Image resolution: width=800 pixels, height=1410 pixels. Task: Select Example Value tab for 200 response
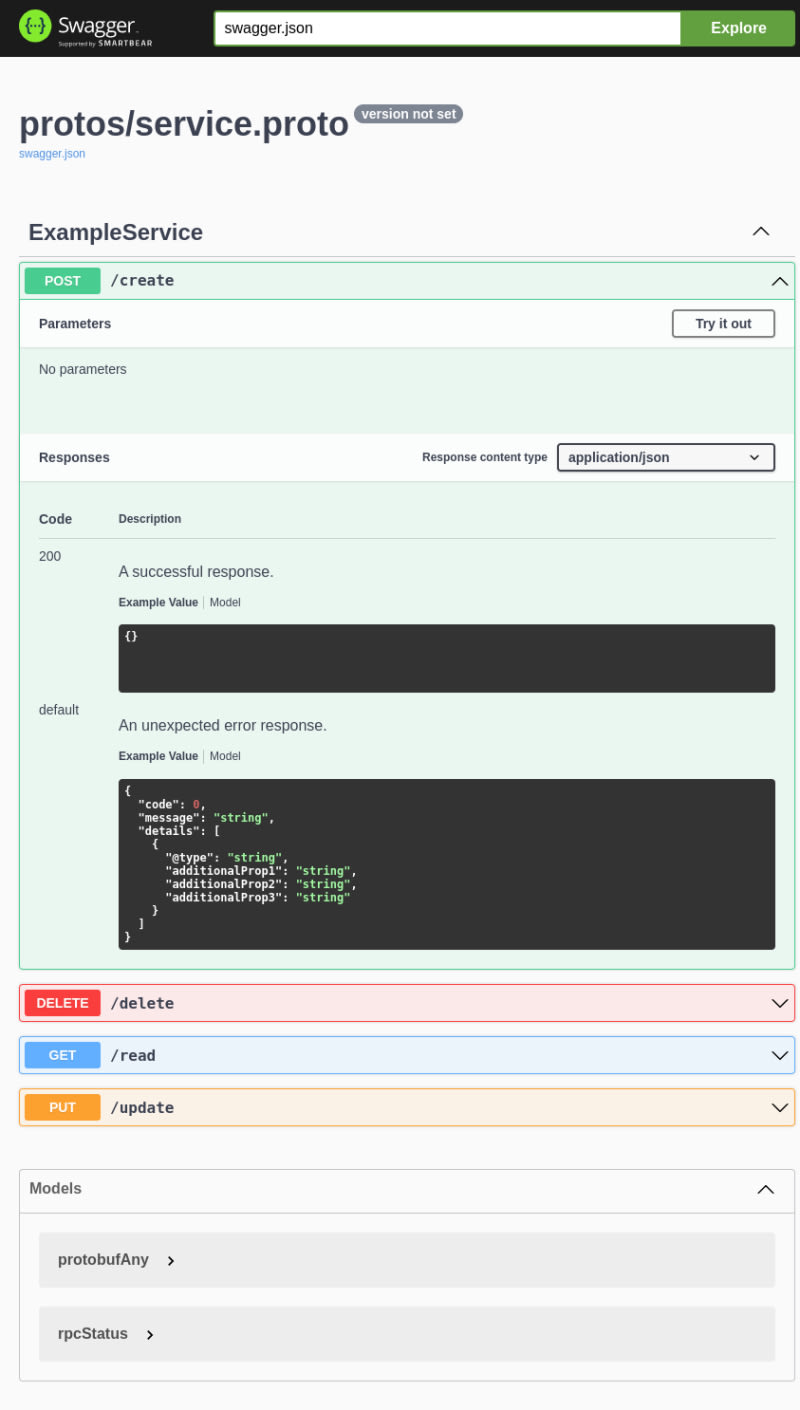tap(158, 603)
